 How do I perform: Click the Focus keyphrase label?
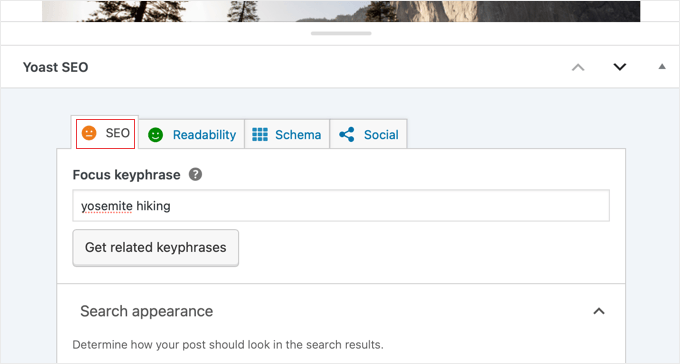(x=126, y=175)
